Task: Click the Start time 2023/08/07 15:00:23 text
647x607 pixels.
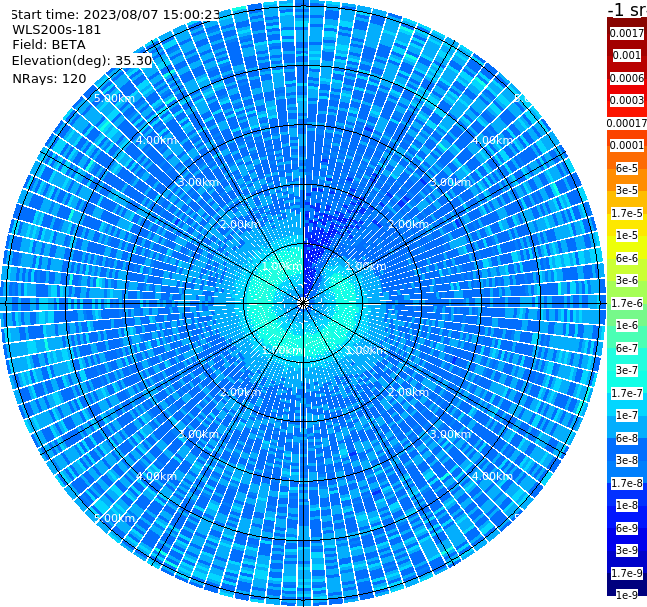Action: [x=115, y=15]
